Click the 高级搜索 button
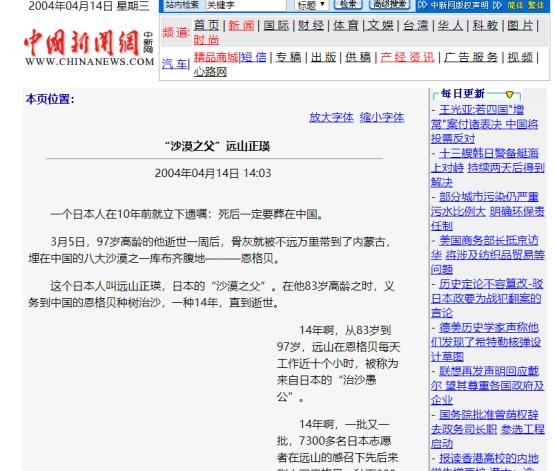 pos(389,4)
